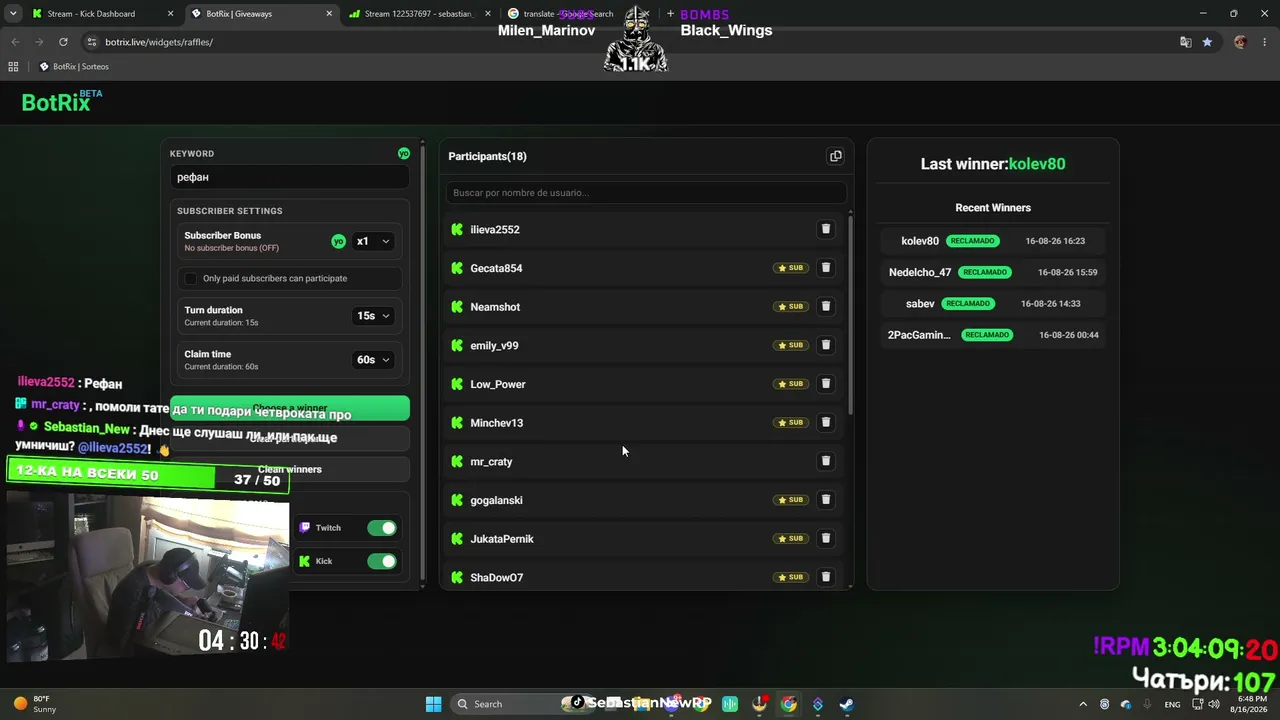Open the browser apps grid icon
The image size is (1280, 720).
13,67
